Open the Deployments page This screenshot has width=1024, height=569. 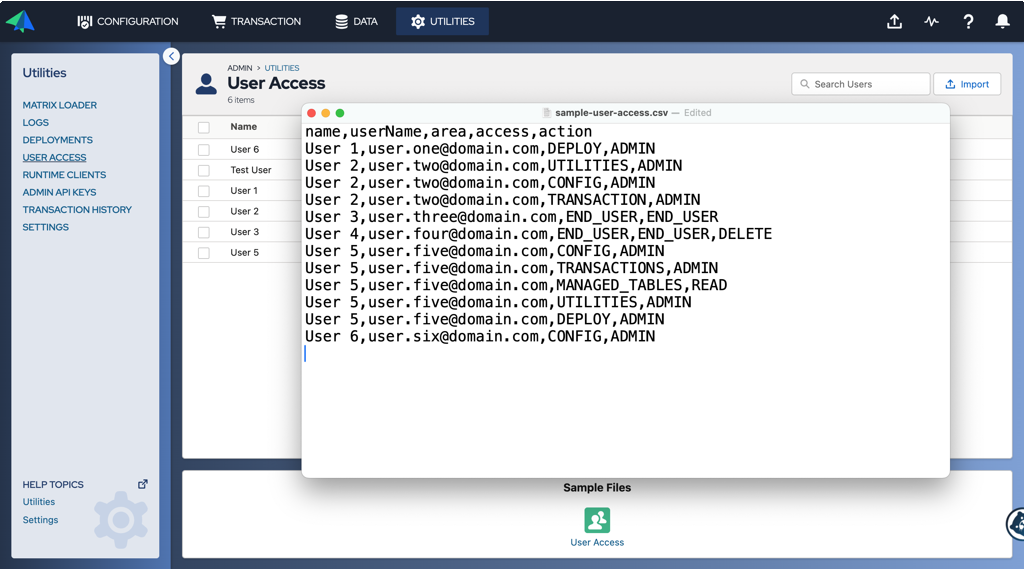click(x=57, y=140)
